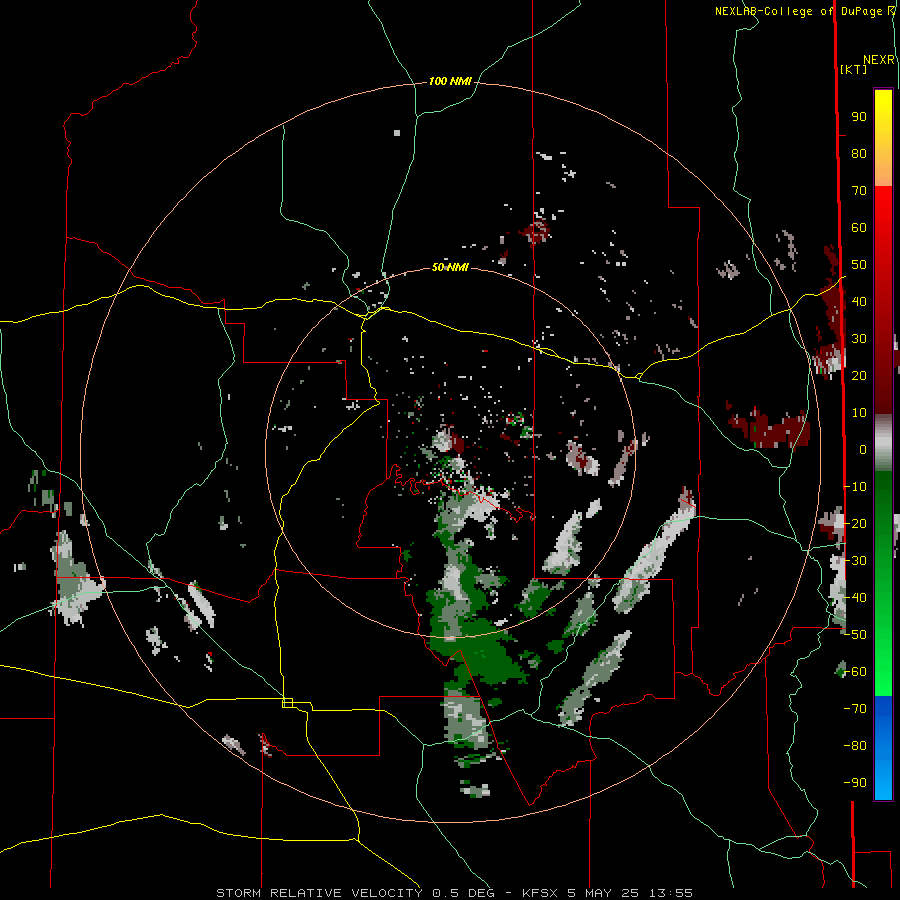
Task: Click the positive 20 scale value
Action: (x=859, y=375)
